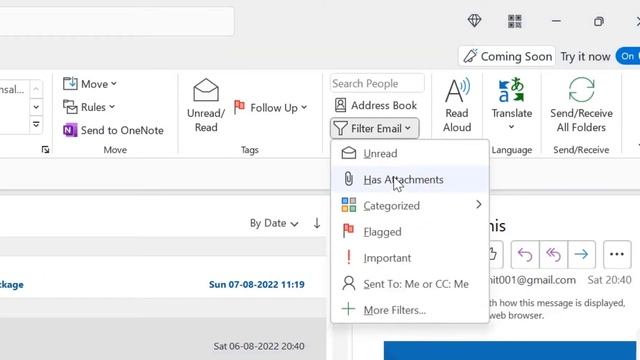Select Unread filter option
Viewport: 640px width, 360px height.
click(x=410, y=153)
